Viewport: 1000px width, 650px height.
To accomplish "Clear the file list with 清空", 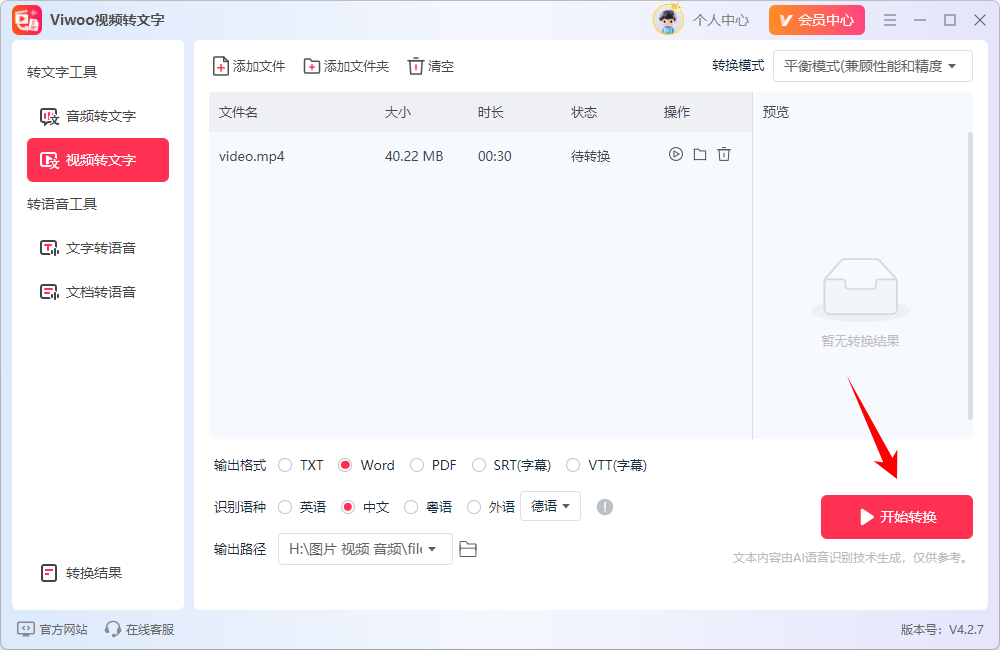I will [430, 66].
